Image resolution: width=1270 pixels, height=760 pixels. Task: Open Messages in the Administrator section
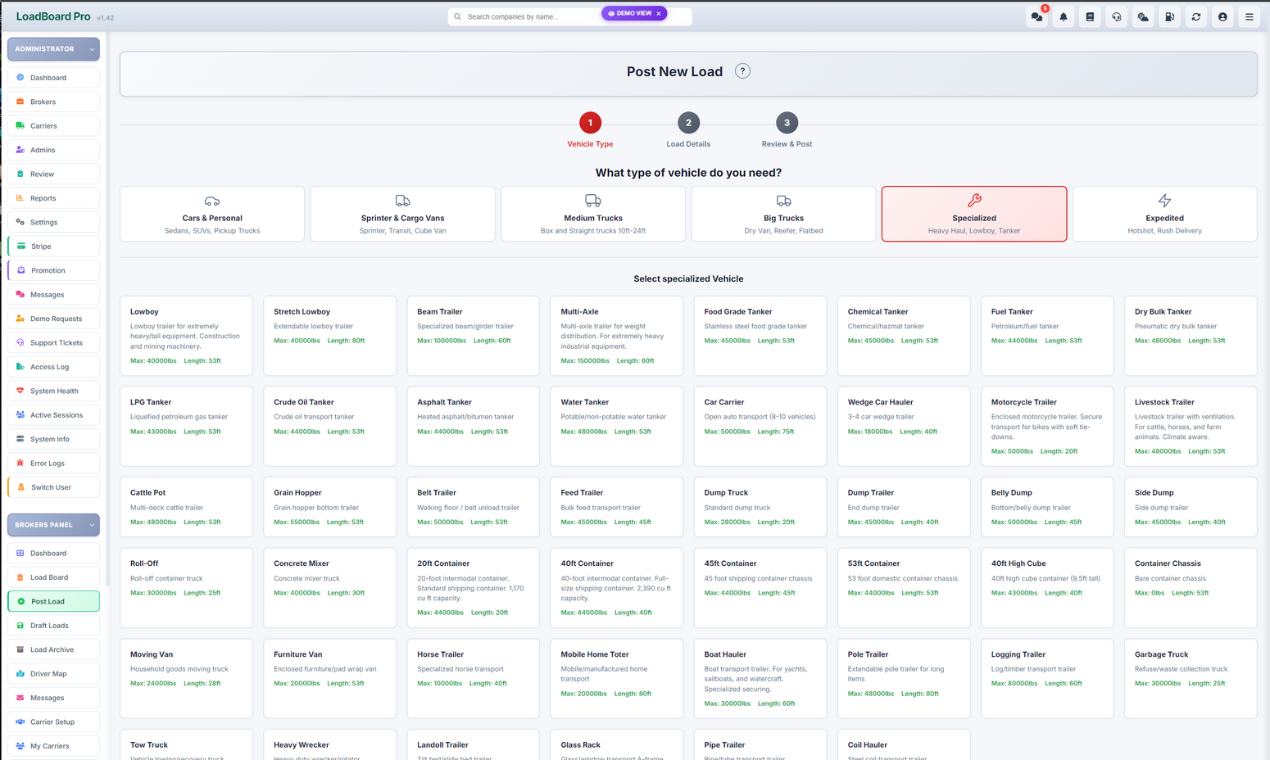click(53, 294)
